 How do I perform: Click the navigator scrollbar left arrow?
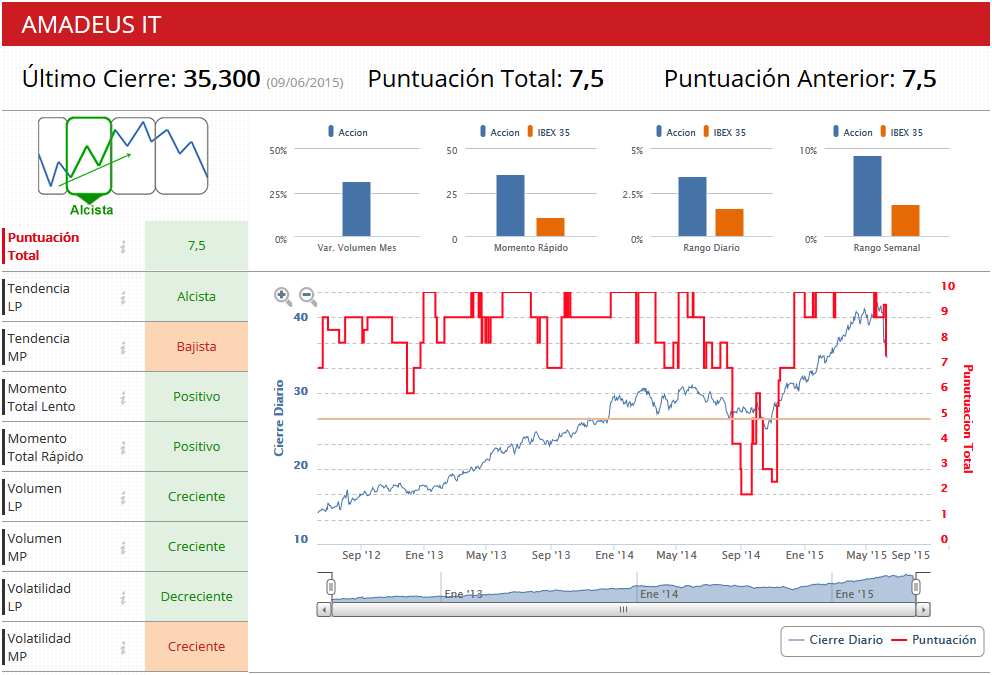324,610
